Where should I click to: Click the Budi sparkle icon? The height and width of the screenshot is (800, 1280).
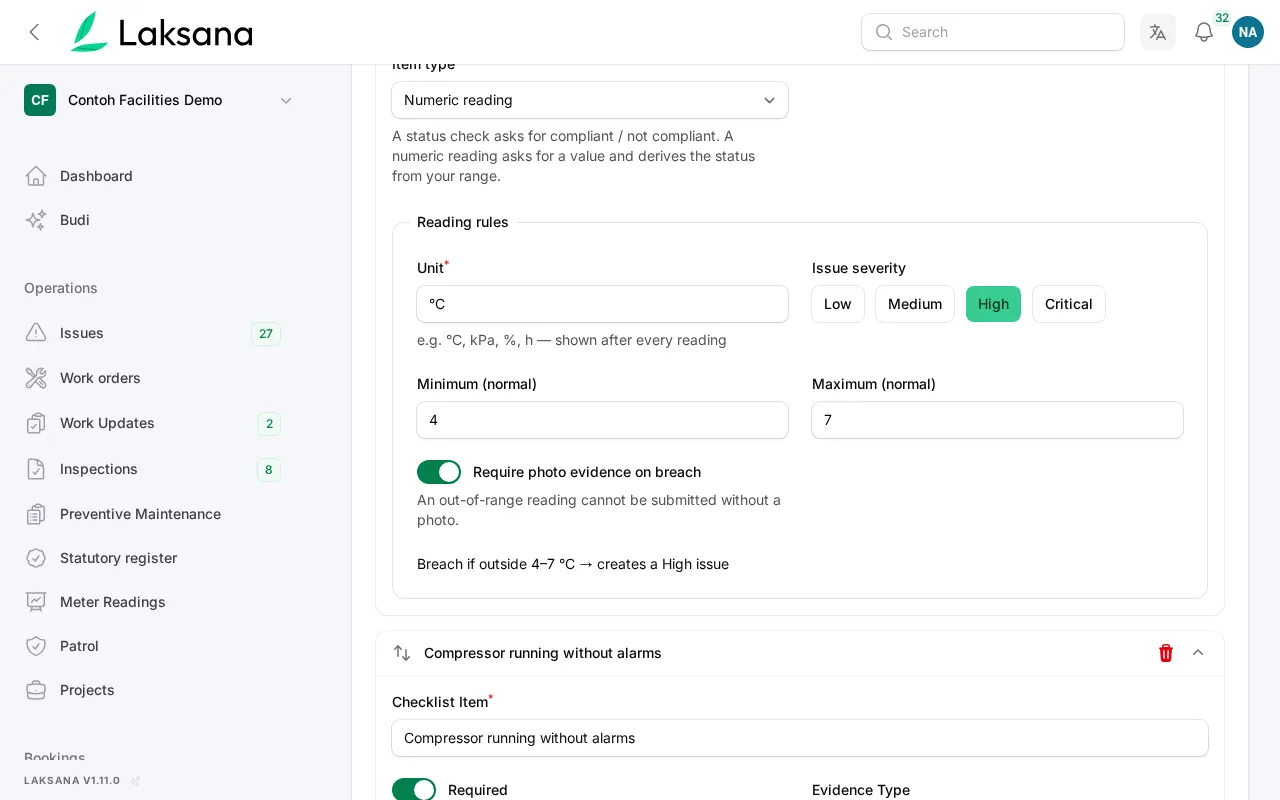click(36, 220)
